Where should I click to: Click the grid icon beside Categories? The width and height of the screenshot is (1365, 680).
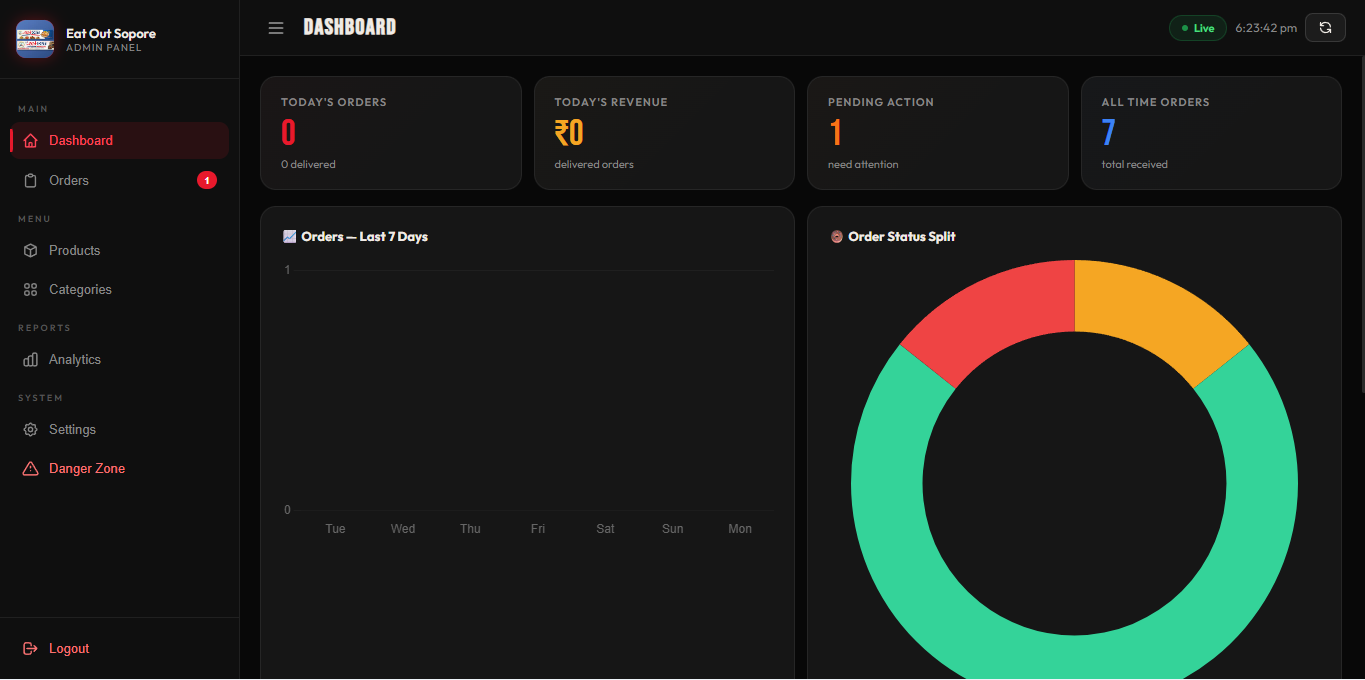click(x=30, y=290)
